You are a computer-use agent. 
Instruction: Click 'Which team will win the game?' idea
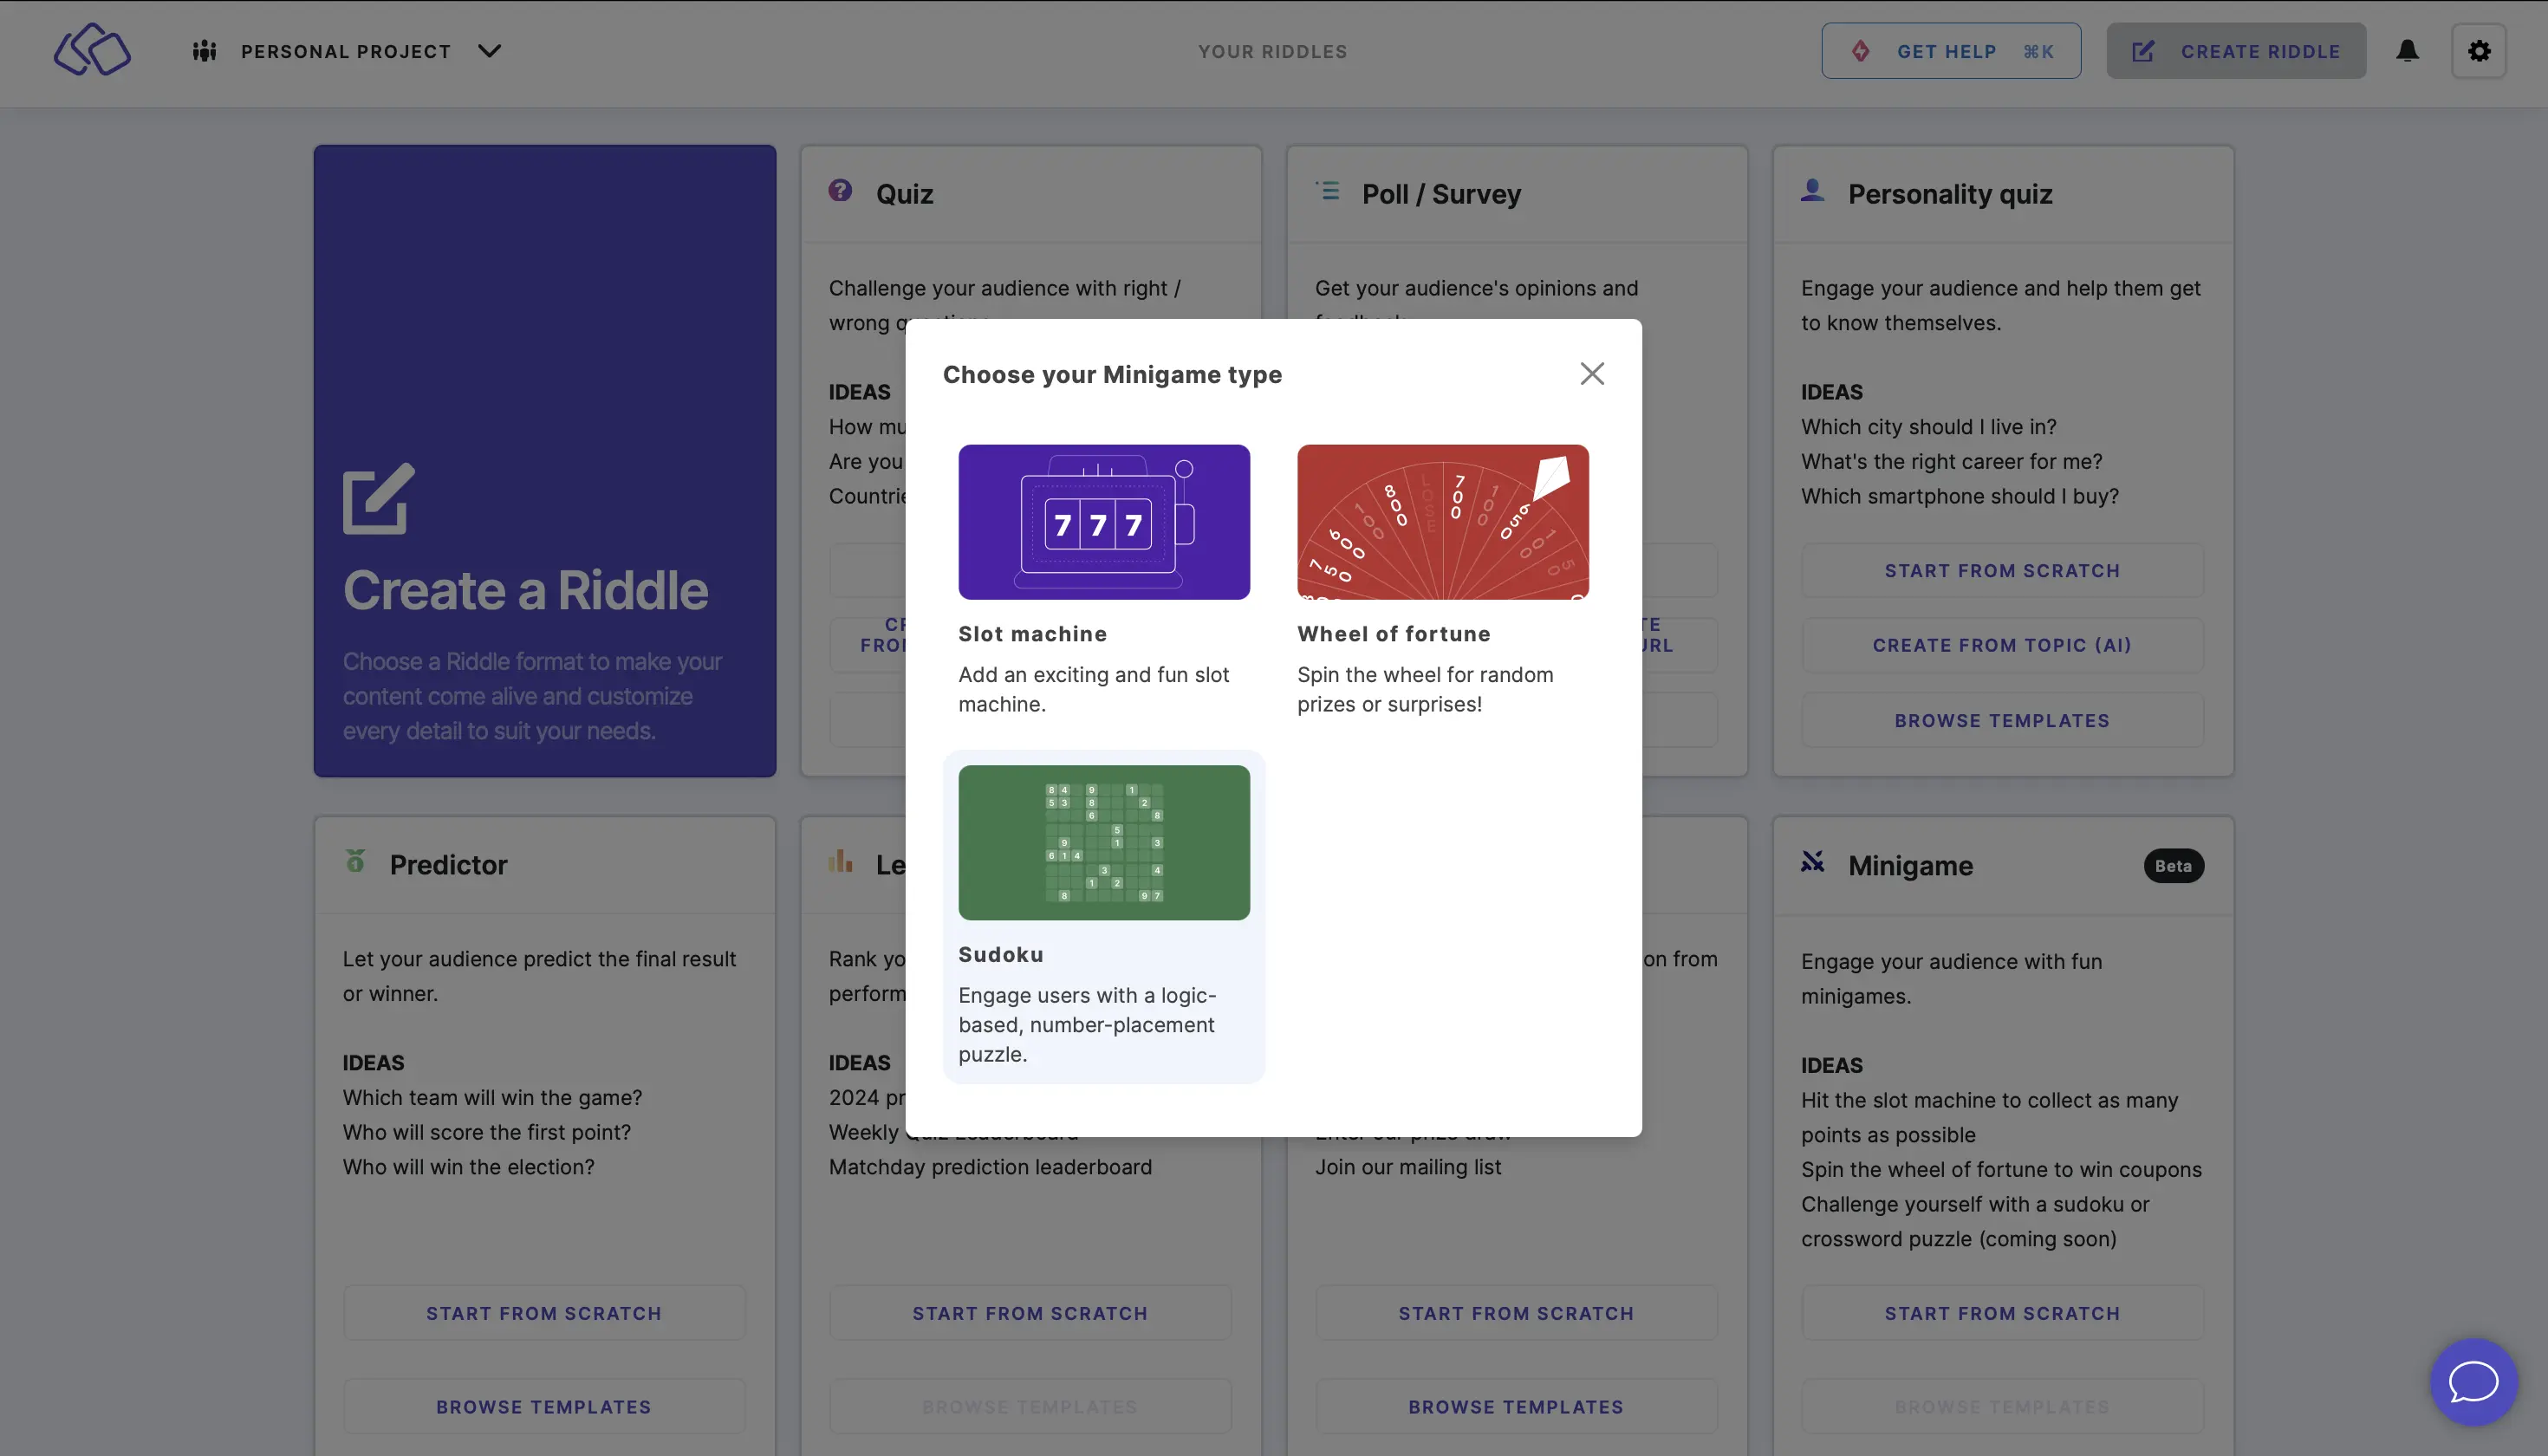[x=492, y=1098]
